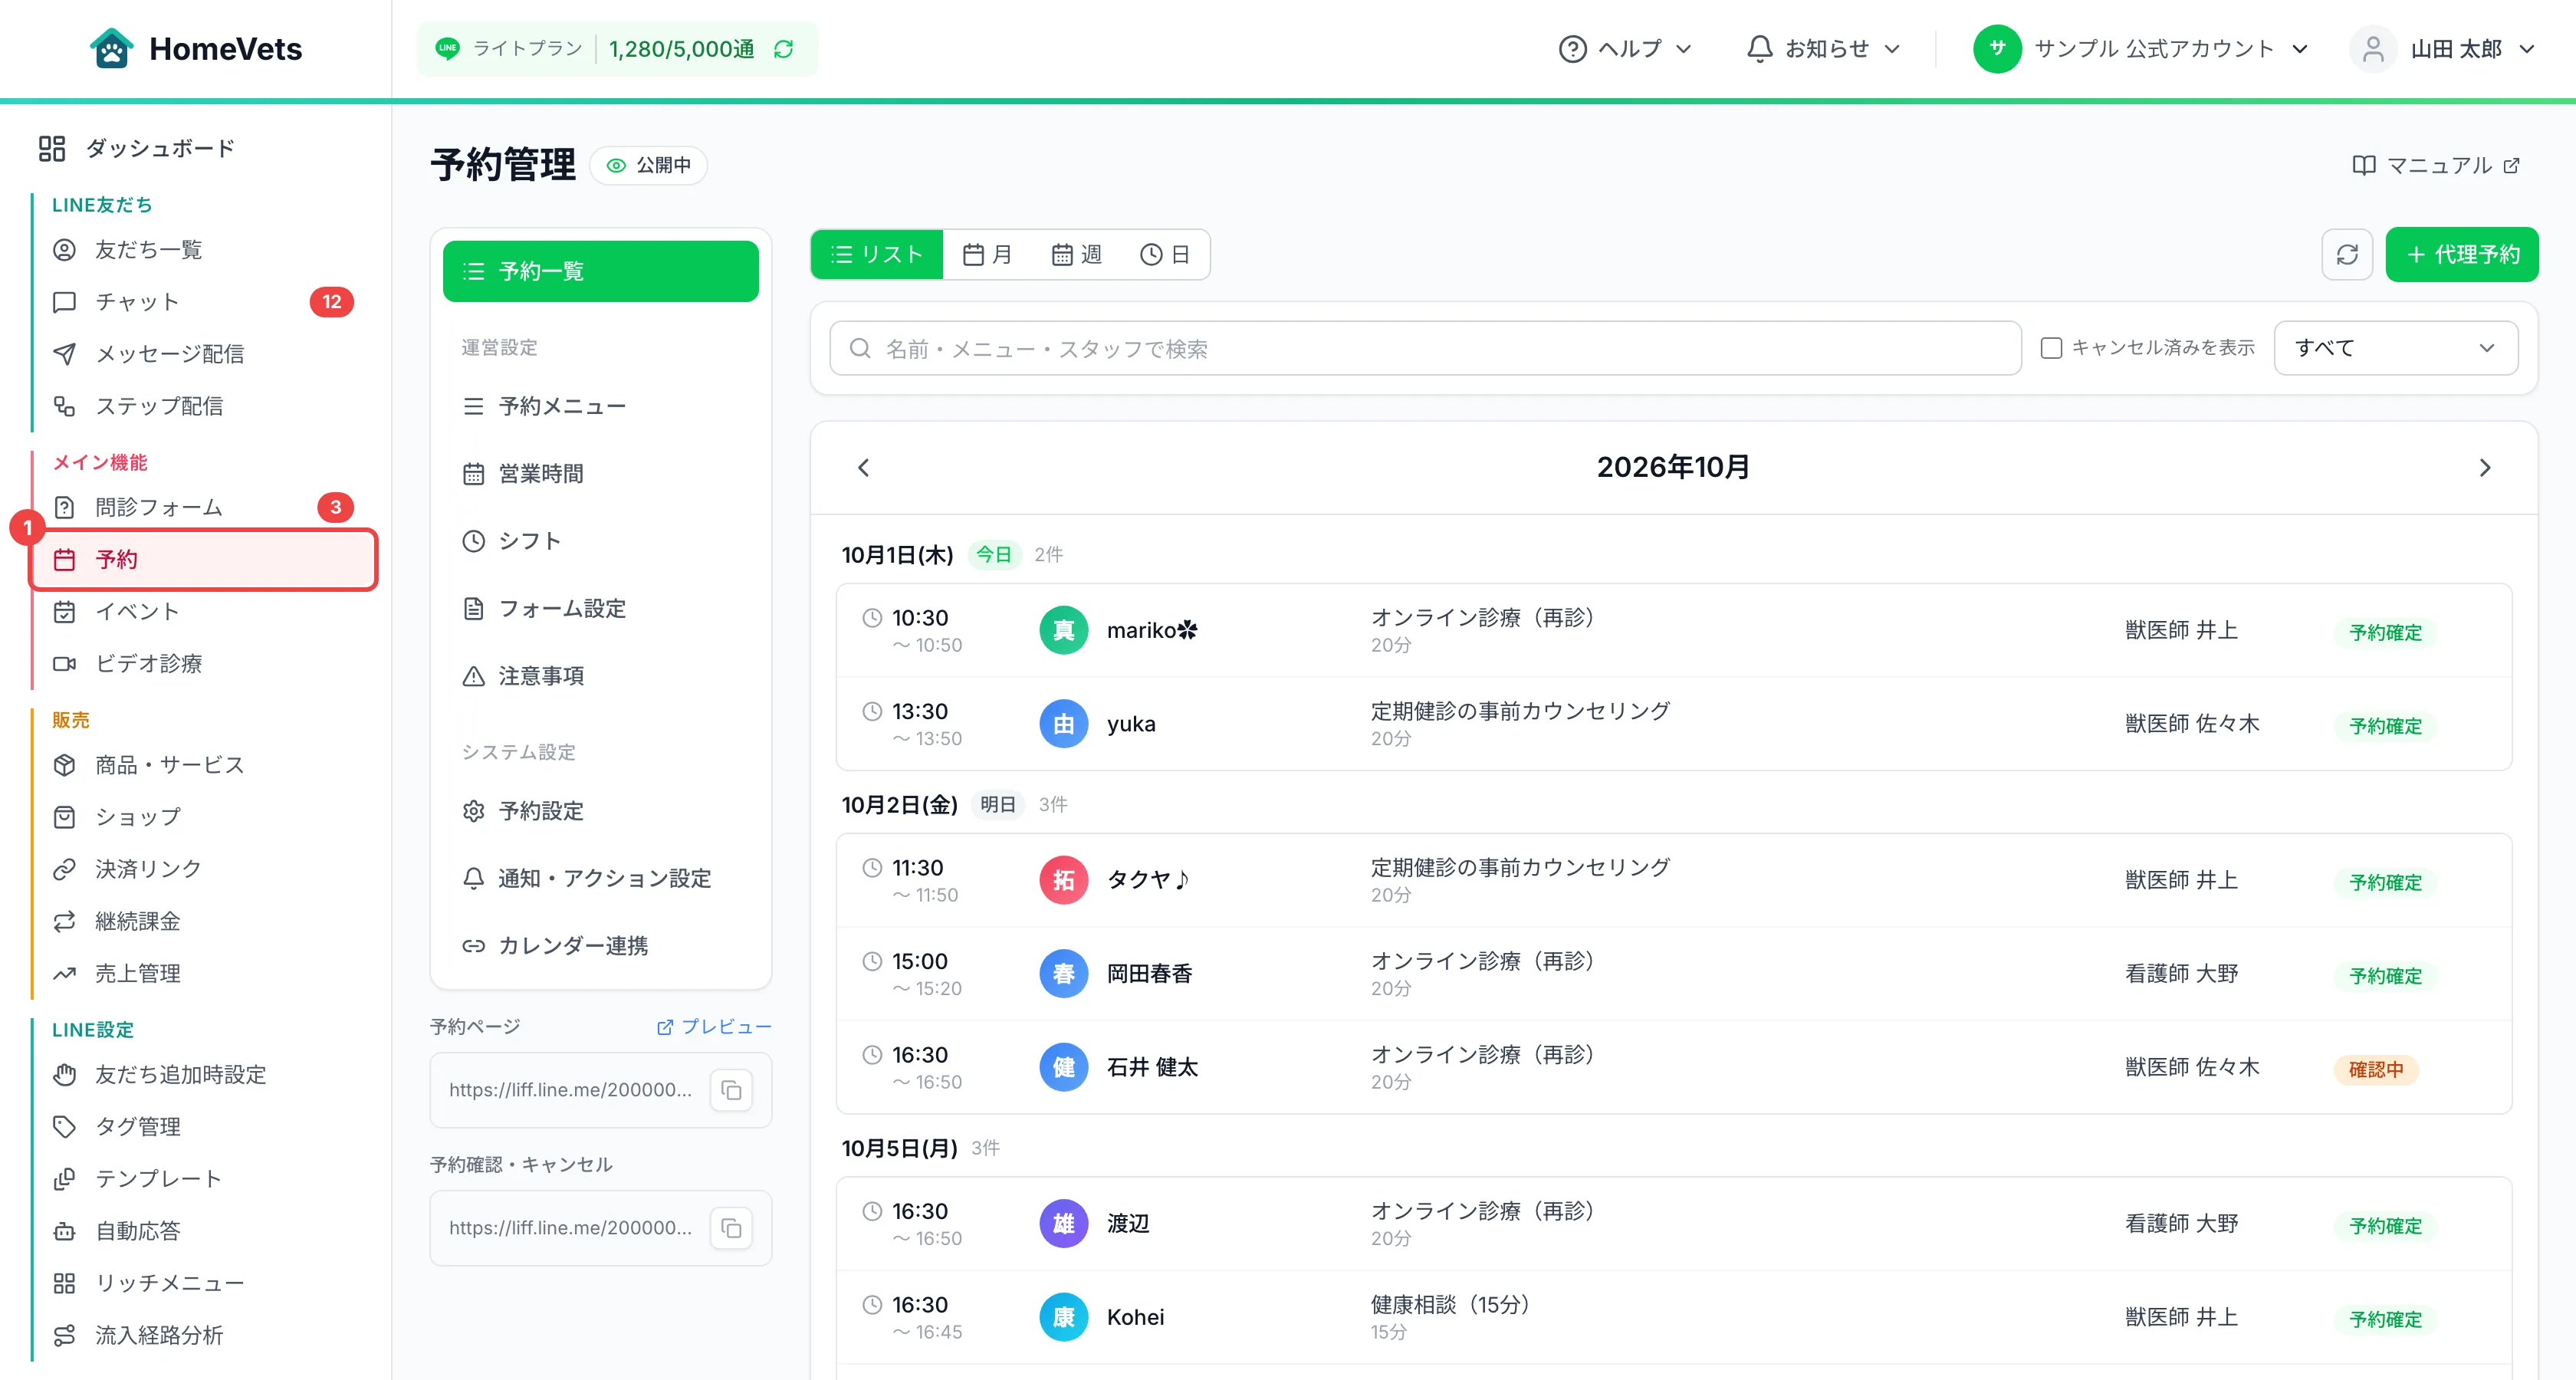Image resolution: width=2576 pixels, height=1380 pixels.
Task: Switch to the 週 view tab
Action: (1076, 255)
